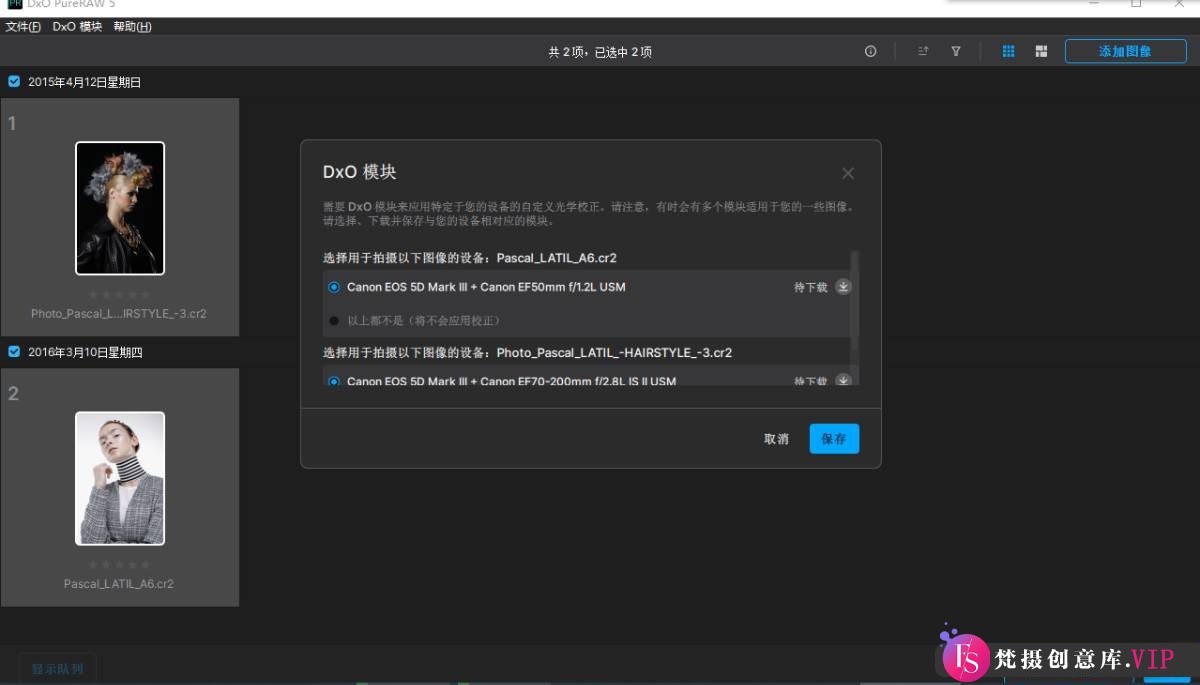Download the EF70-200mm f/2.8L module
This screenshot has width=1200, height=685.
pyautogui.click(x=843, y=381)
